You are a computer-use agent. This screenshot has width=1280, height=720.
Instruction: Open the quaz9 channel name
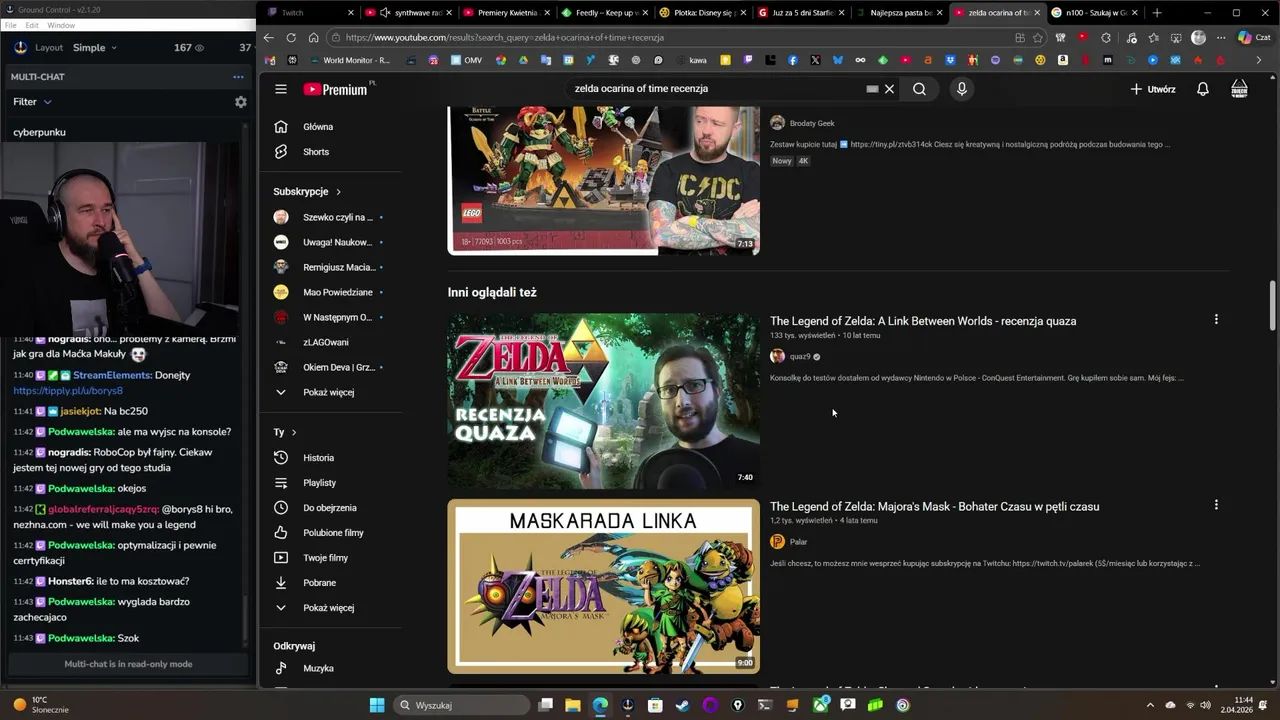800,356
